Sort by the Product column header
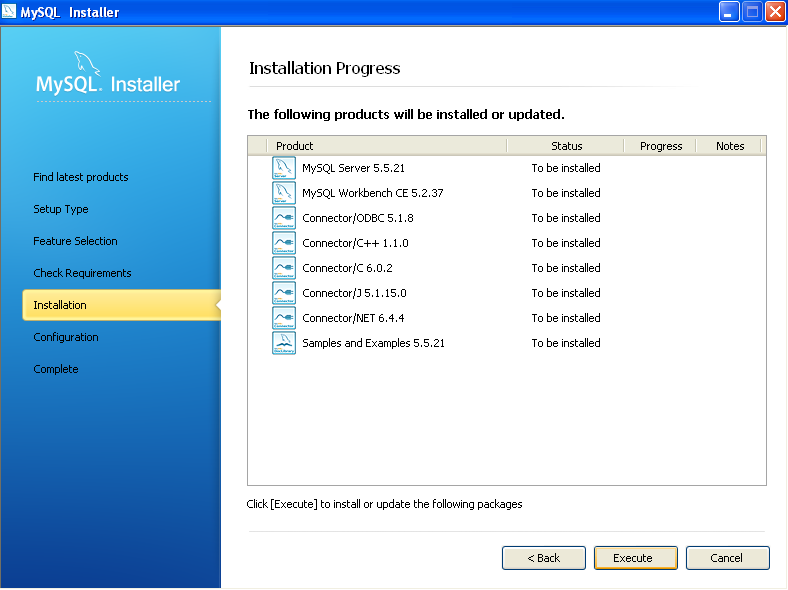 386,146
